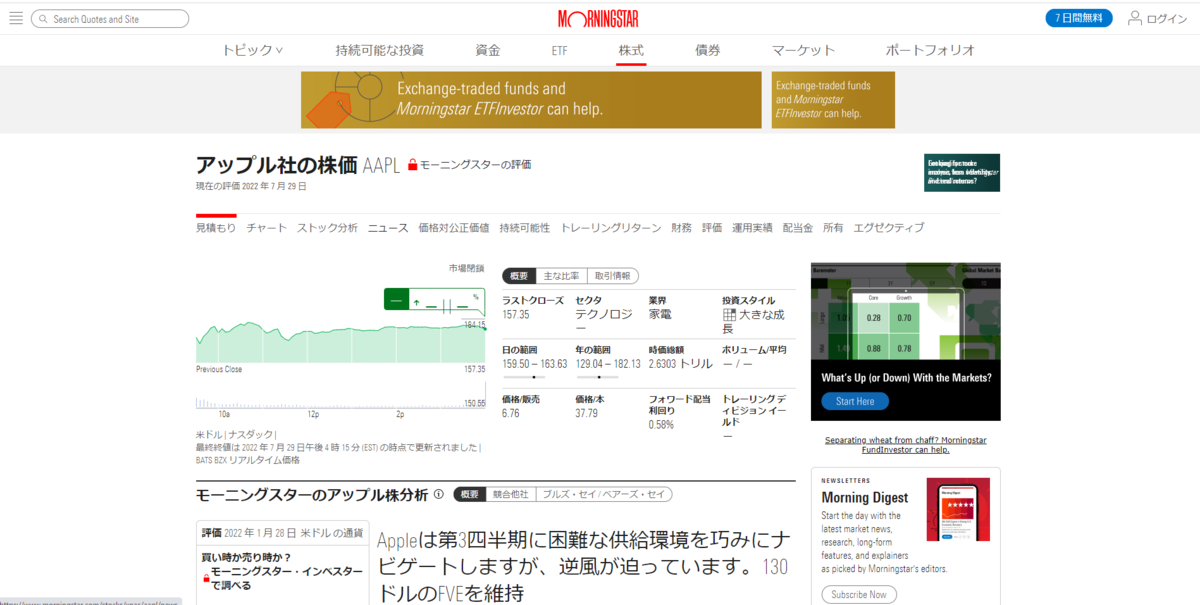
Task: Click the Subscribe Now button
Action: (859, 594)
